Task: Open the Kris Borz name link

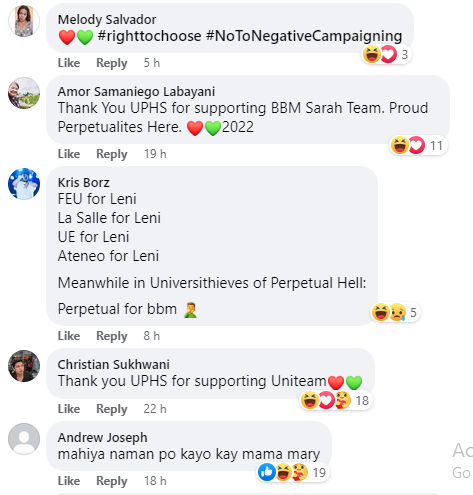Action: point(84,182)
